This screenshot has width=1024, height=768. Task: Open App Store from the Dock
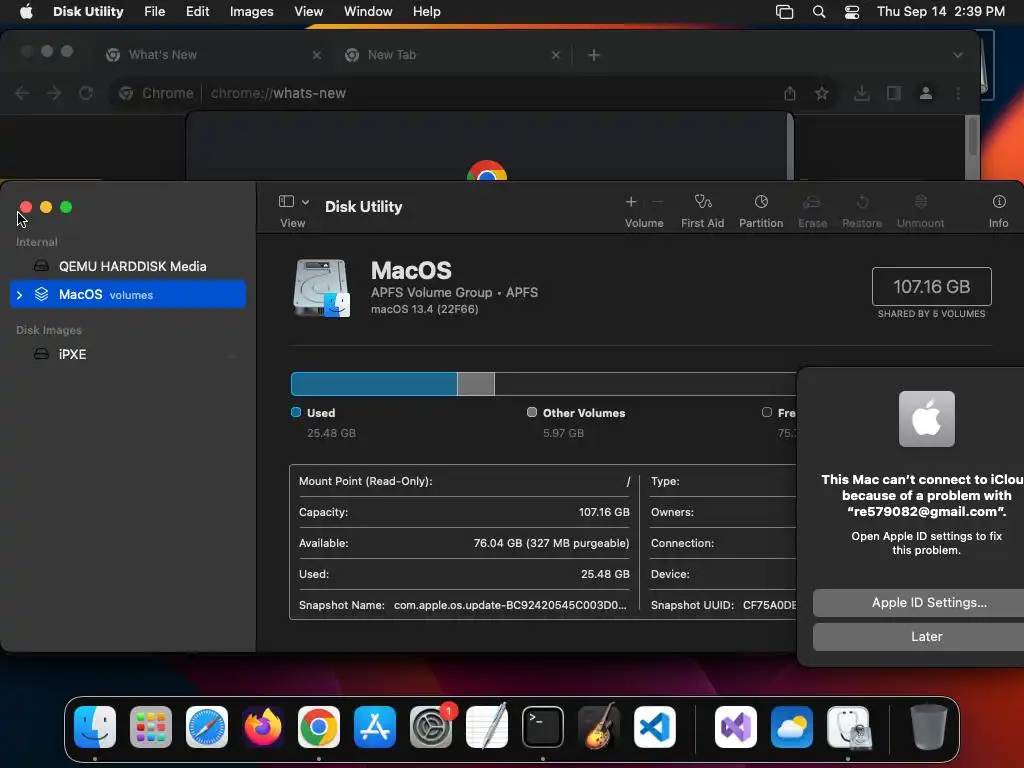[x=375, y=727]
